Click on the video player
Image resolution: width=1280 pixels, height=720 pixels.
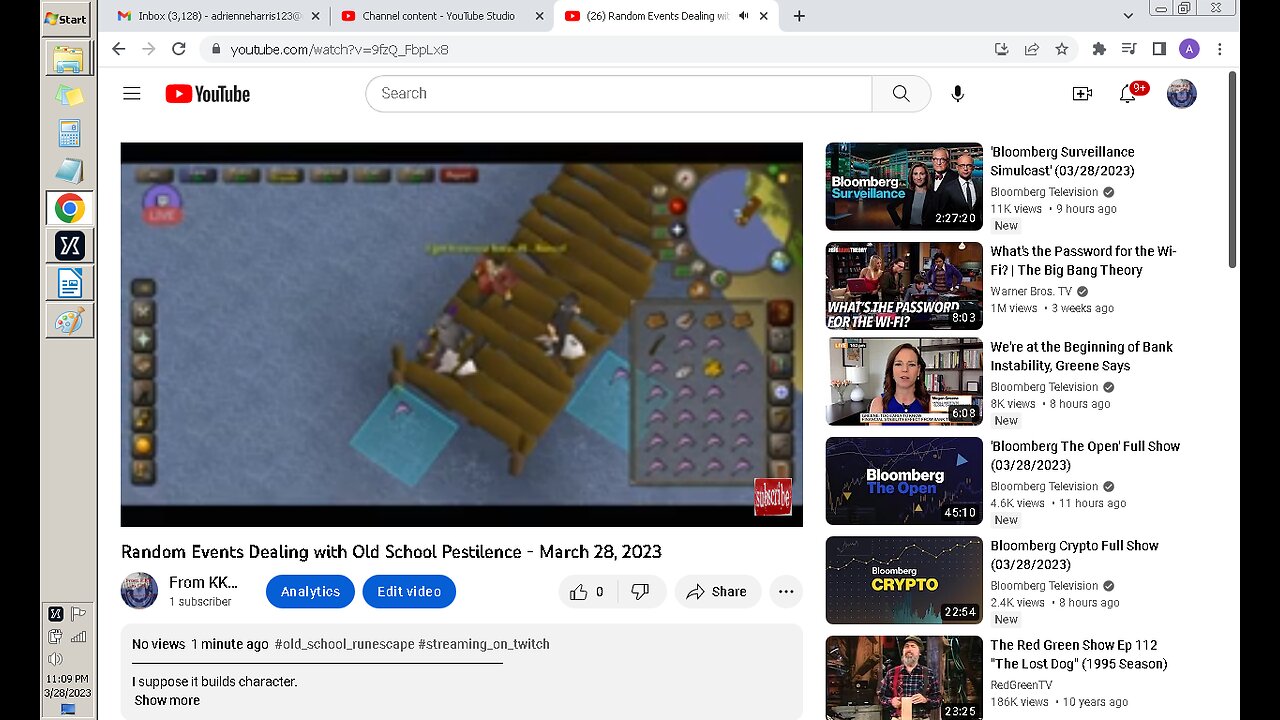tap(462, 334)
